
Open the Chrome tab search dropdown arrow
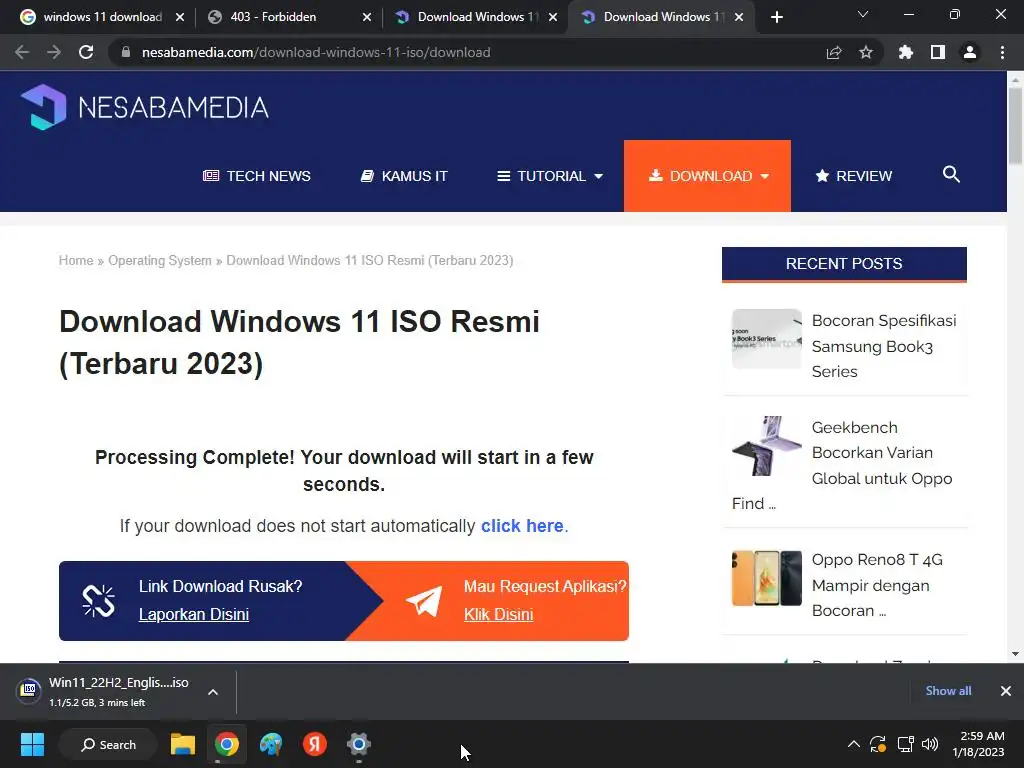click(863, 14)
